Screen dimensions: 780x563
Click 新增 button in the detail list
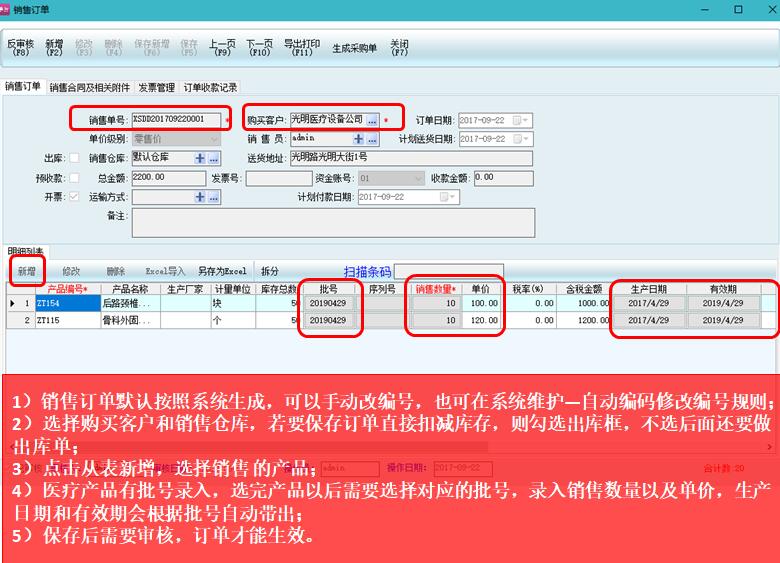pyautogui.click(x=26, y=271)
